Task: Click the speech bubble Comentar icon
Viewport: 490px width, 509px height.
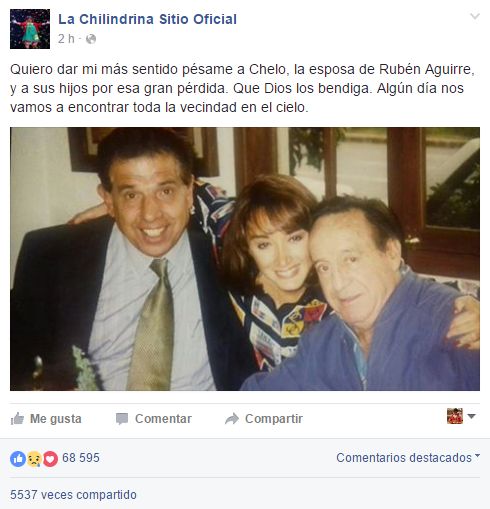Action: click(x=122, y=419)
